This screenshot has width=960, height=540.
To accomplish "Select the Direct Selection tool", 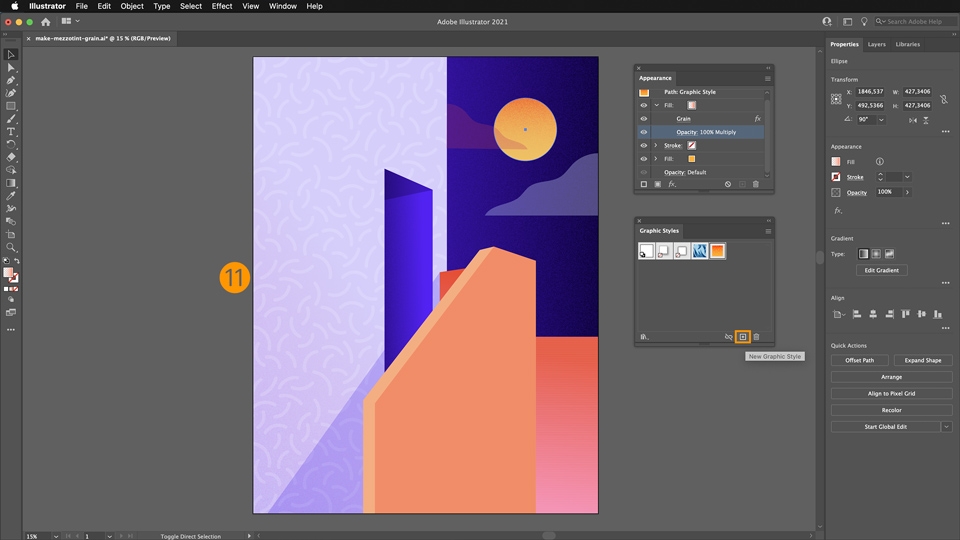I will coord(10,67).
